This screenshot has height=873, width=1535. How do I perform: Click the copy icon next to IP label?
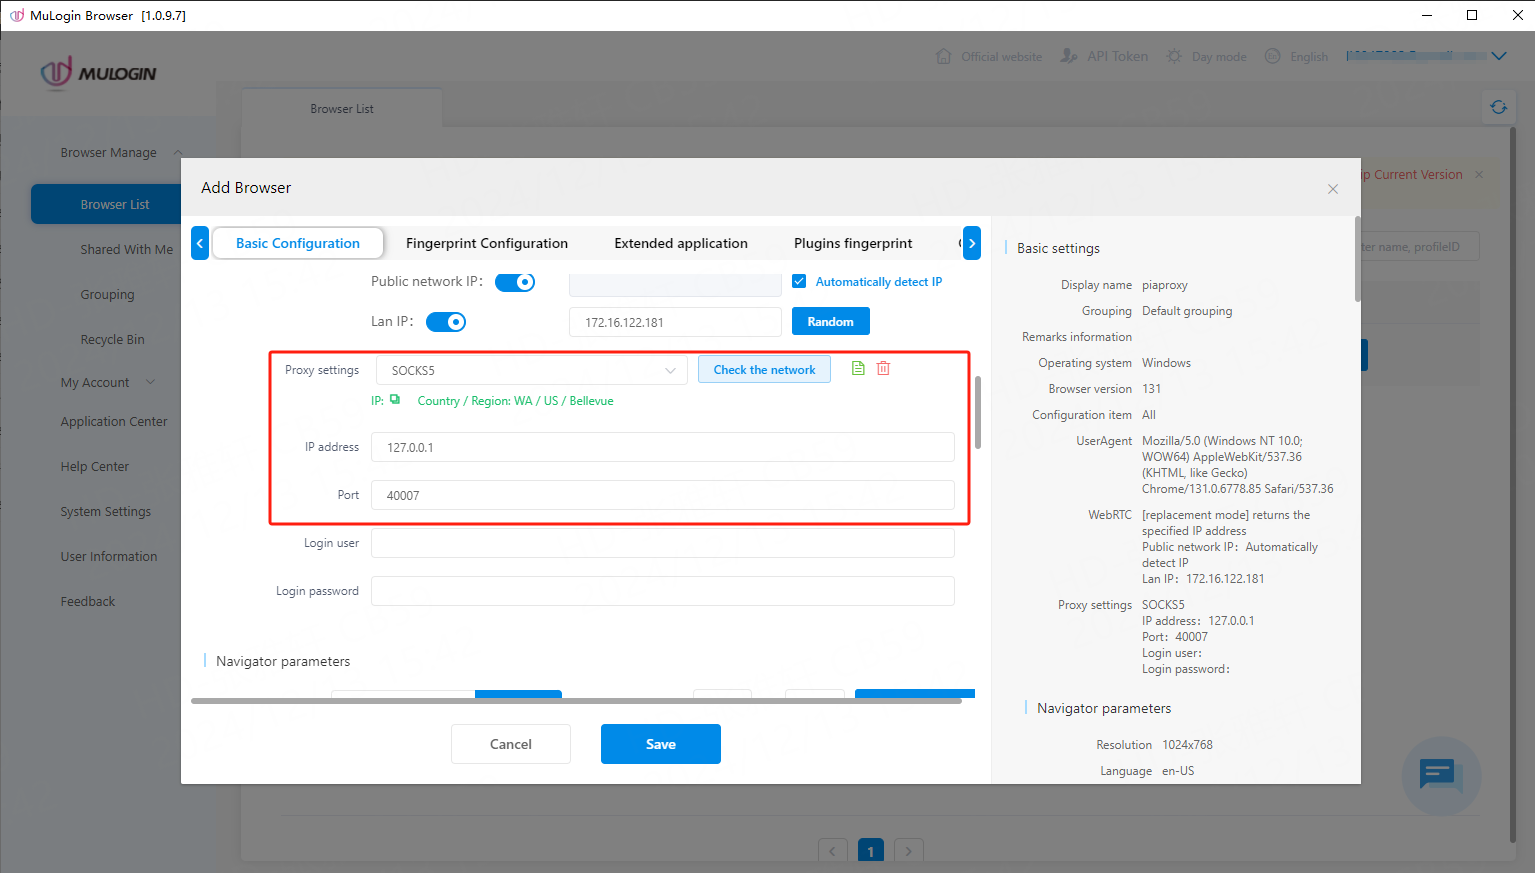click(395, 400)
